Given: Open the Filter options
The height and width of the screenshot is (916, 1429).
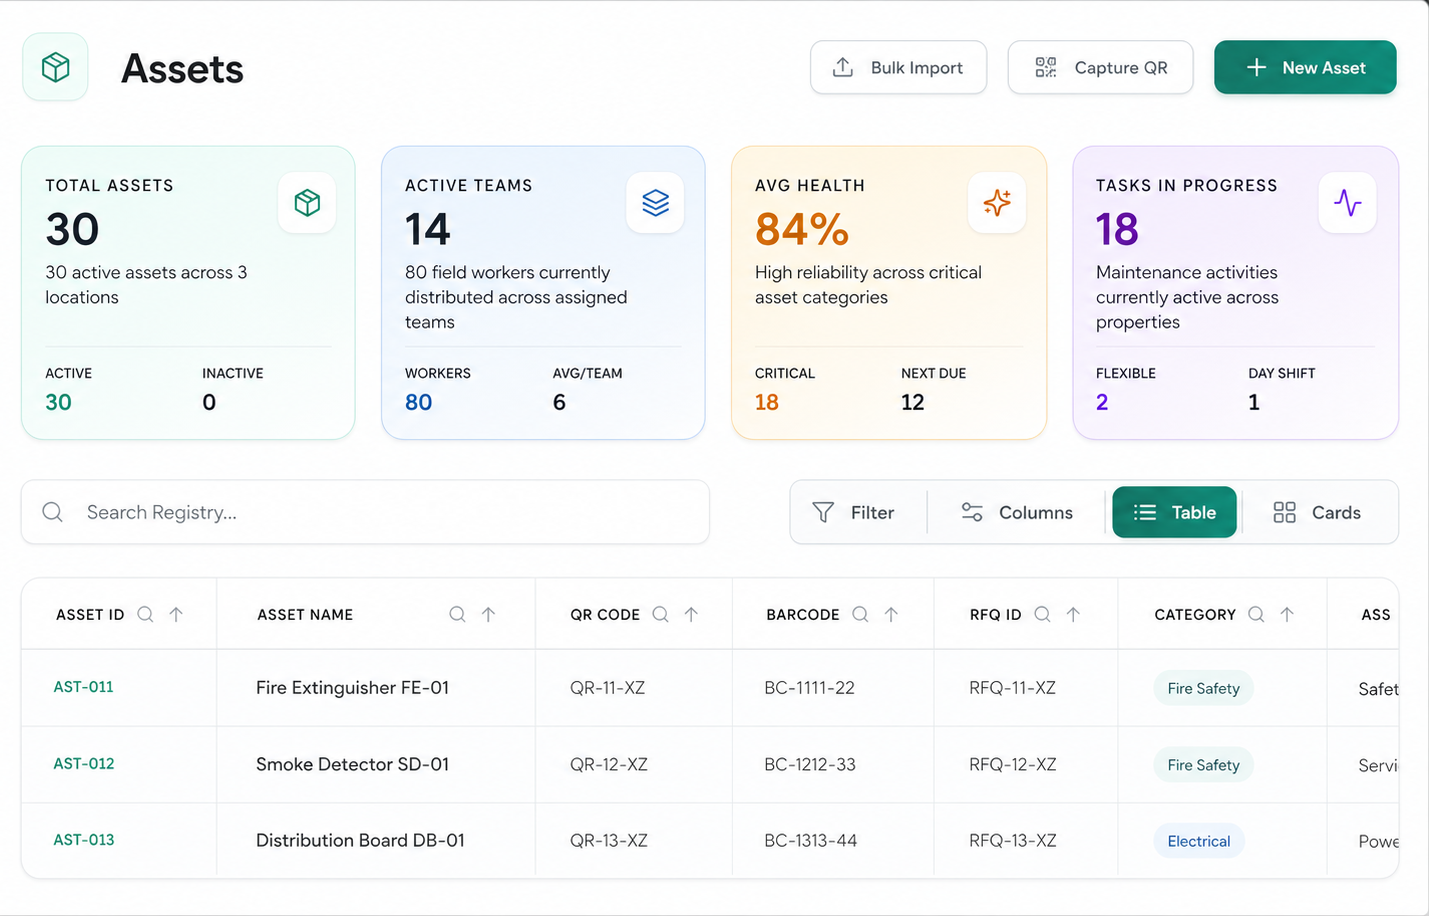Looking at the screenshot, I should click(x=854, y=512).
